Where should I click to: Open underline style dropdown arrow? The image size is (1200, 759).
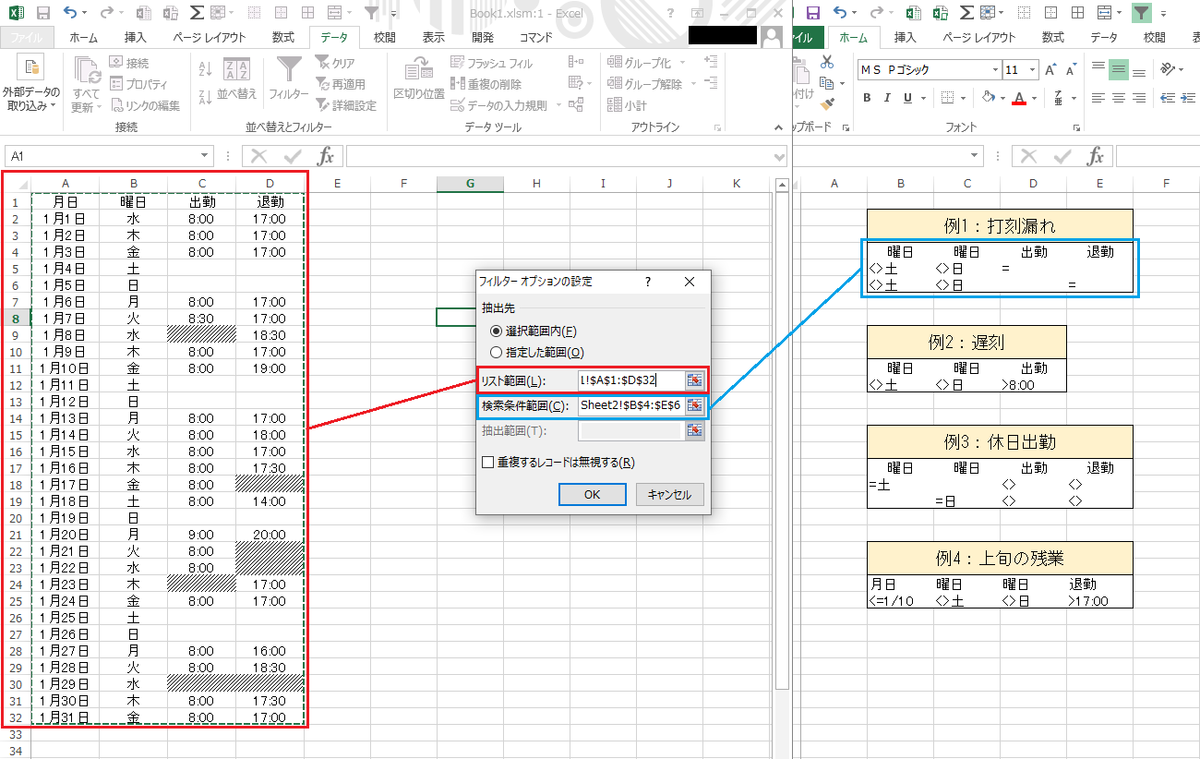pos(922,98)
